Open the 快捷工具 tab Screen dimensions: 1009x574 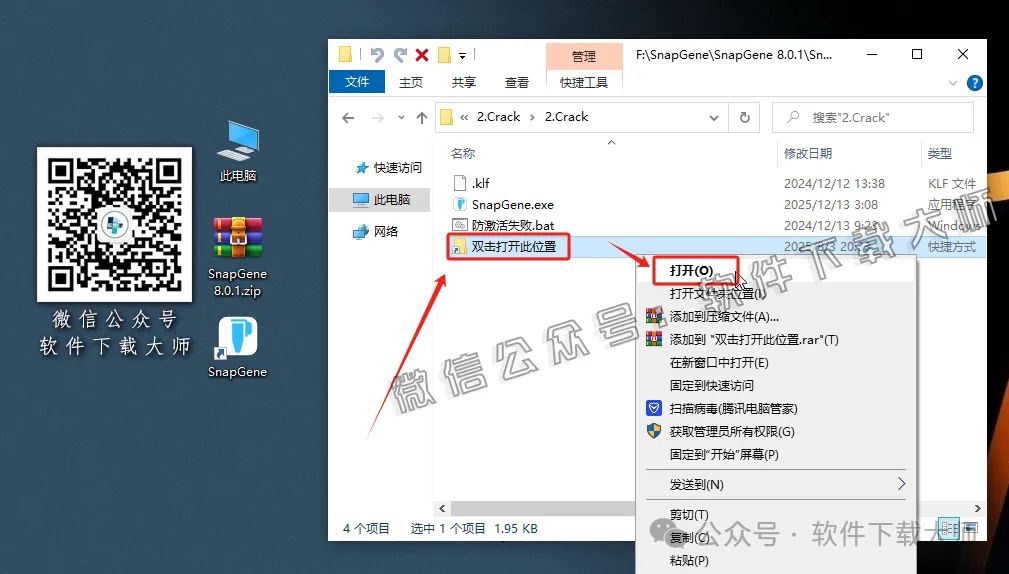(x=584, y=82)
